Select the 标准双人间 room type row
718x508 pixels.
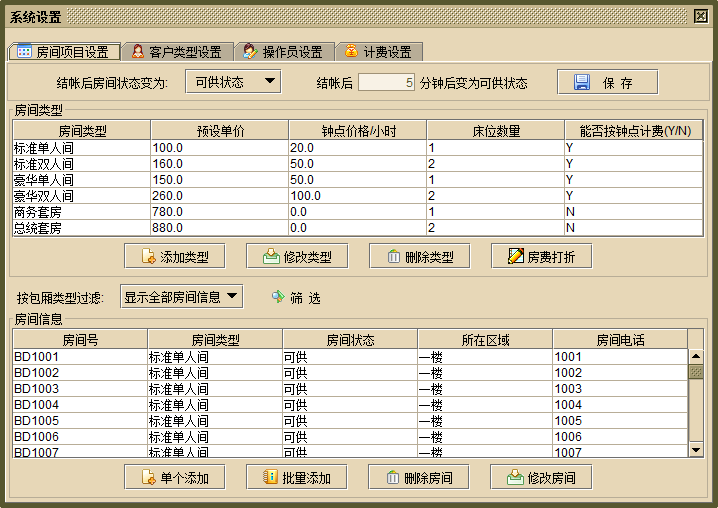click(358, 164)
